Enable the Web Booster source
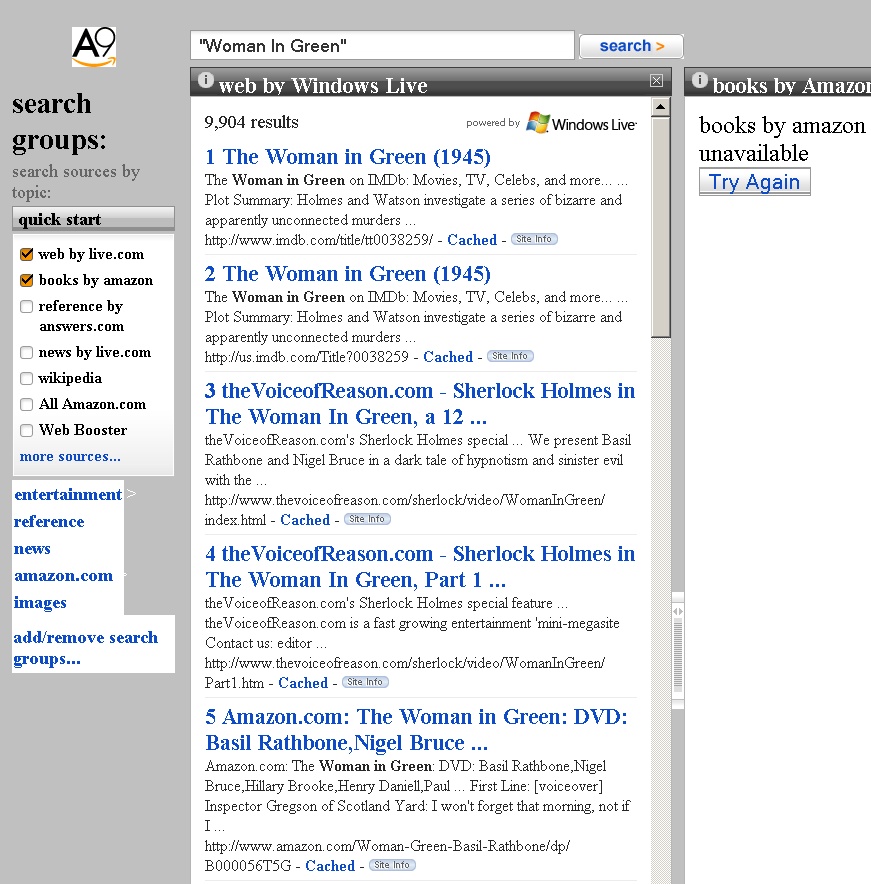Viewport: 871px width, 884px height. click(x=26, y=430)
